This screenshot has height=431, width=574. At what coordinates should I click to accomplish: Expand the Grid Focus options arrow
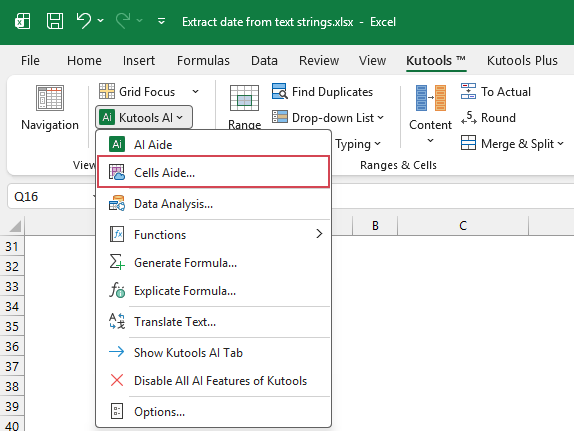click(x=195, y=92)
